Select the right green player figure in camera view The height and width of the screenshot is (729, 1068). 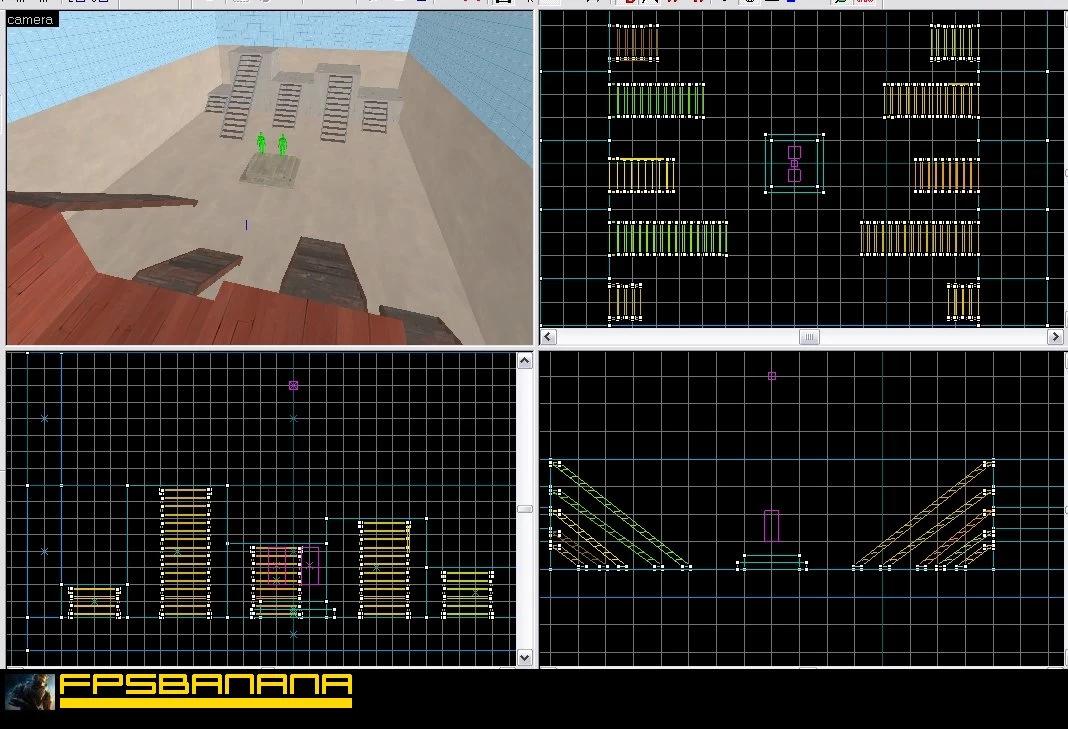click(x=282, y=144)
